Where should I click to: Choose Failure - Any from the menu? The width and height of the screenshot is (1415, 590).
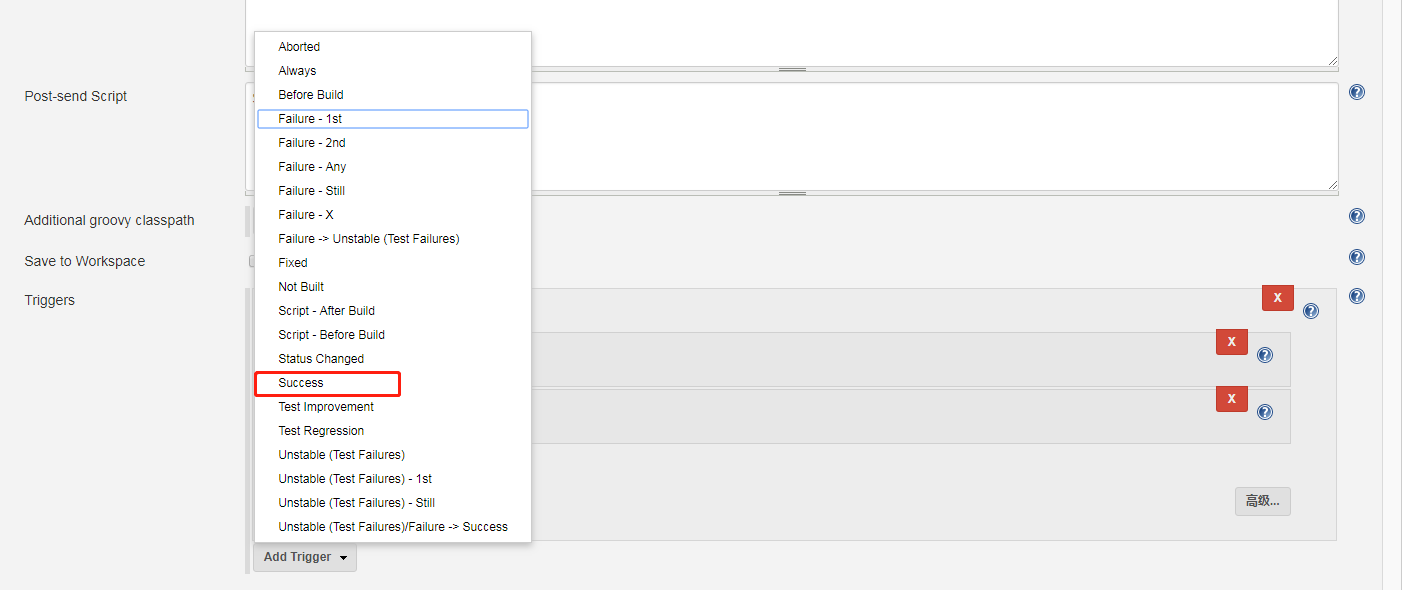click(x=312, y=167)
